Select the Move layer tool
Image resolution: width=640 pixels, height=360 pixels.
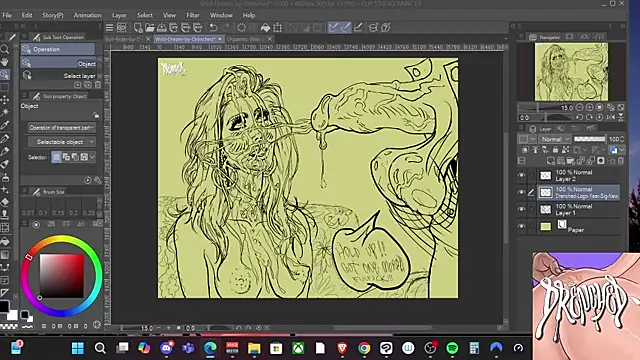point(5,100)
